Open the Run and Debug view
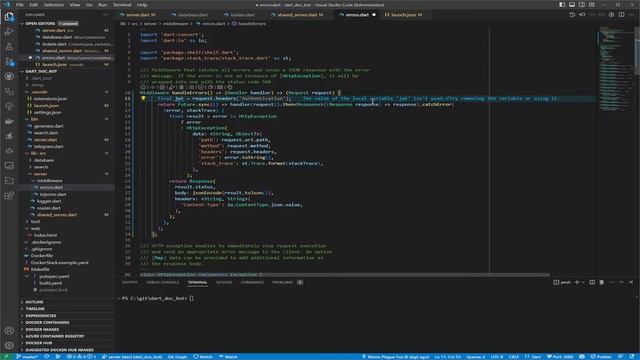 (x=9, y=32)
